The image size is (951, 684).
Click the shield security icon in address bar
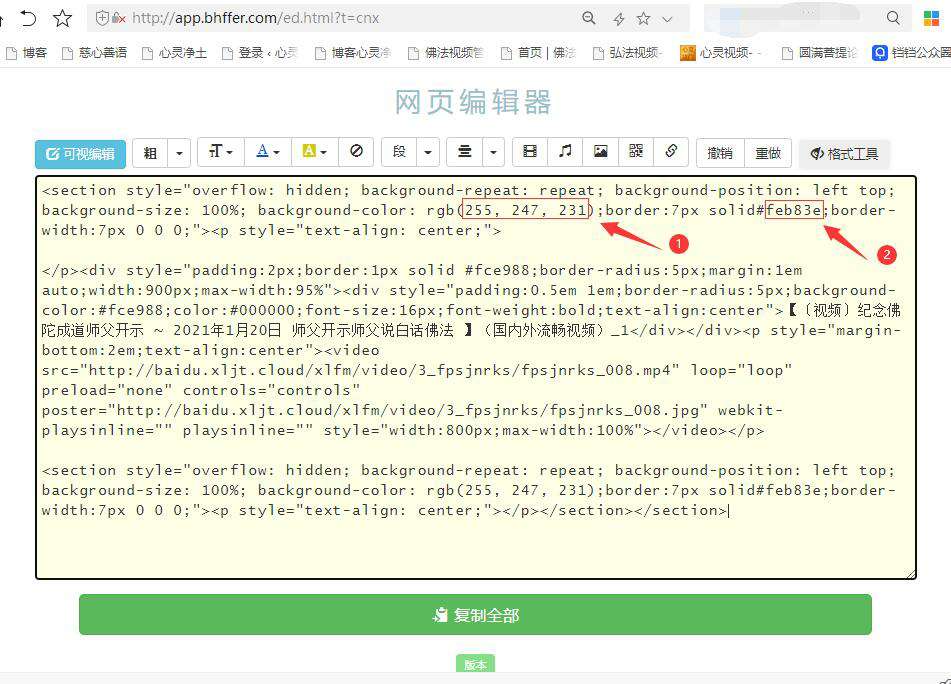102,18
